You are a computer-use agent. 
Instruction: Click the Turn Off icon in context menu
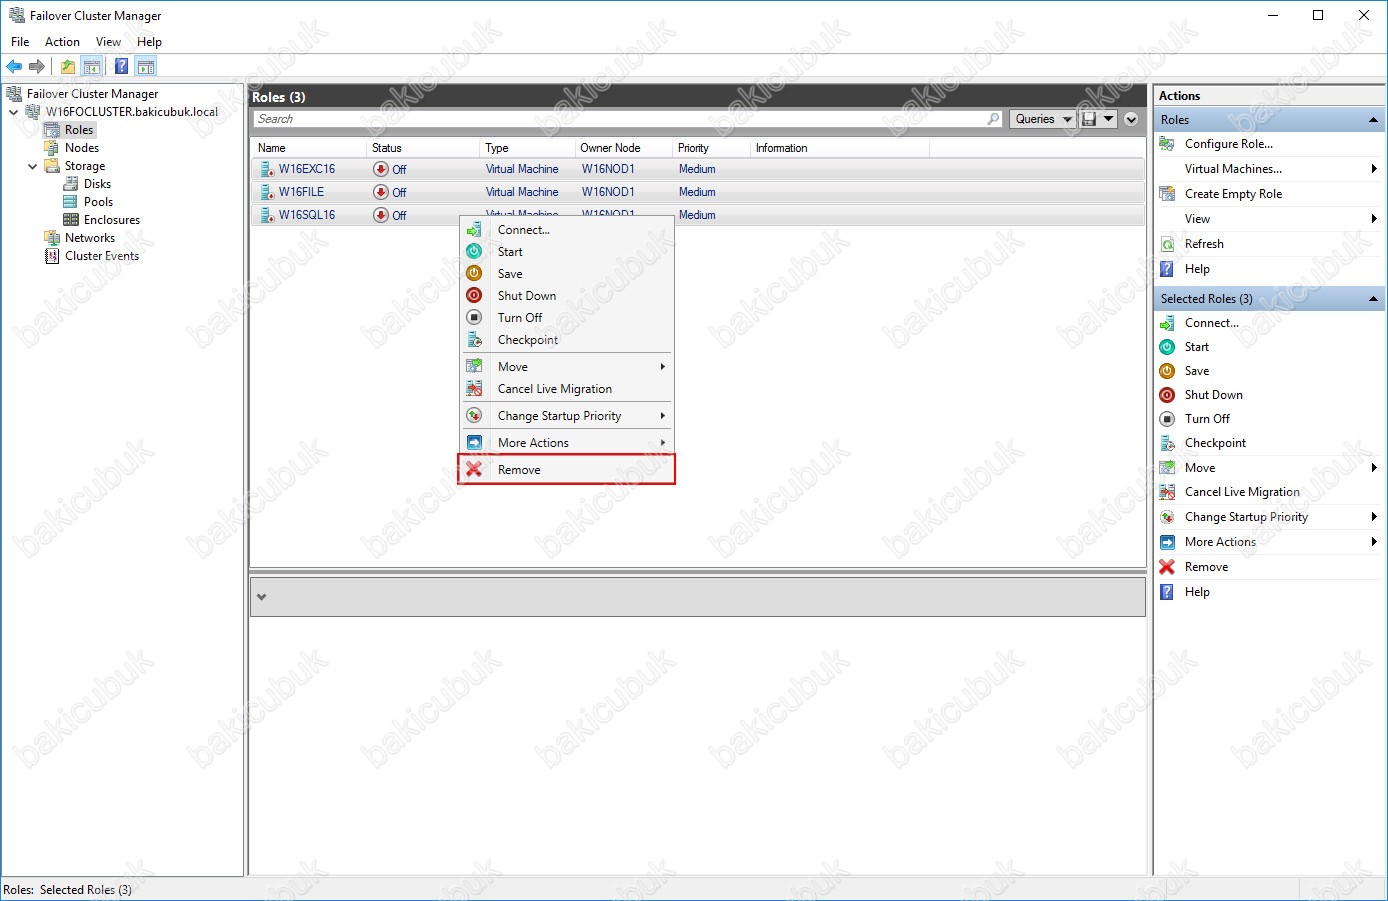(475, 318)
